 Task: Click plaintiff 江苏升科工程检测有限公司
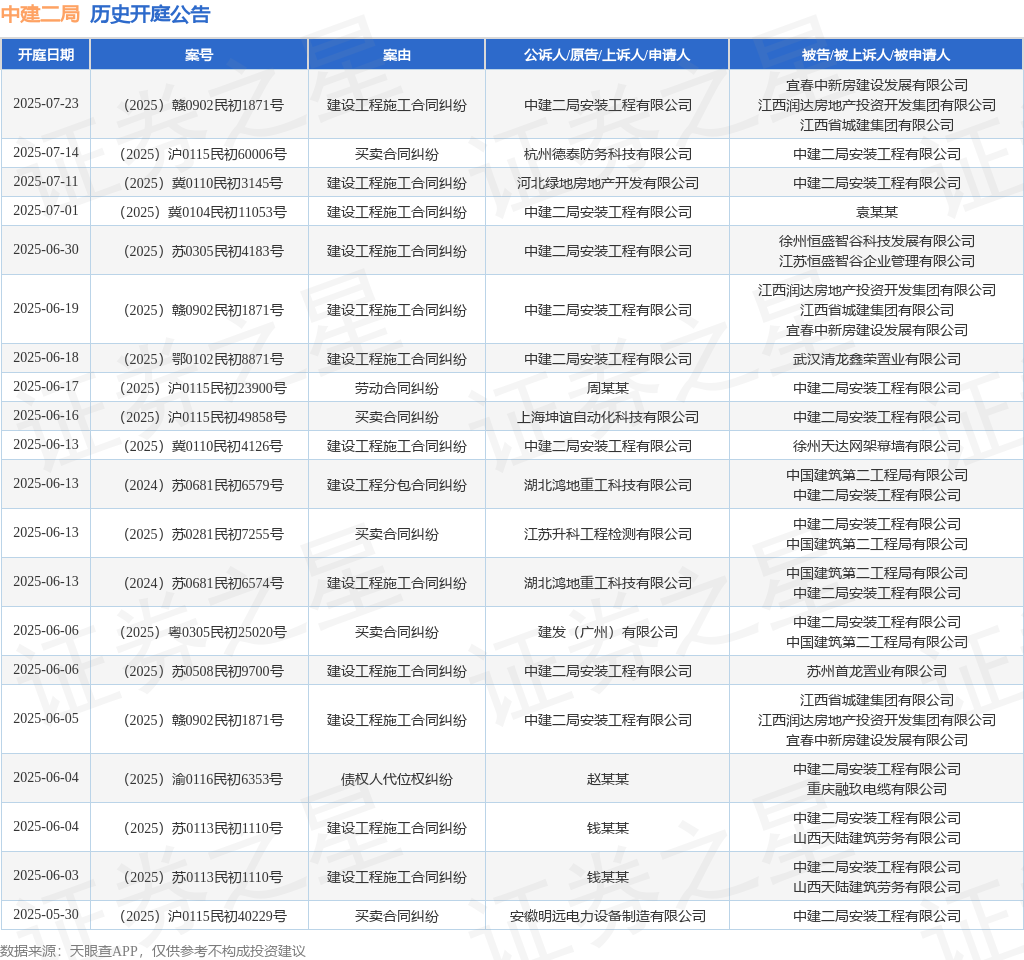pos(607,534)
